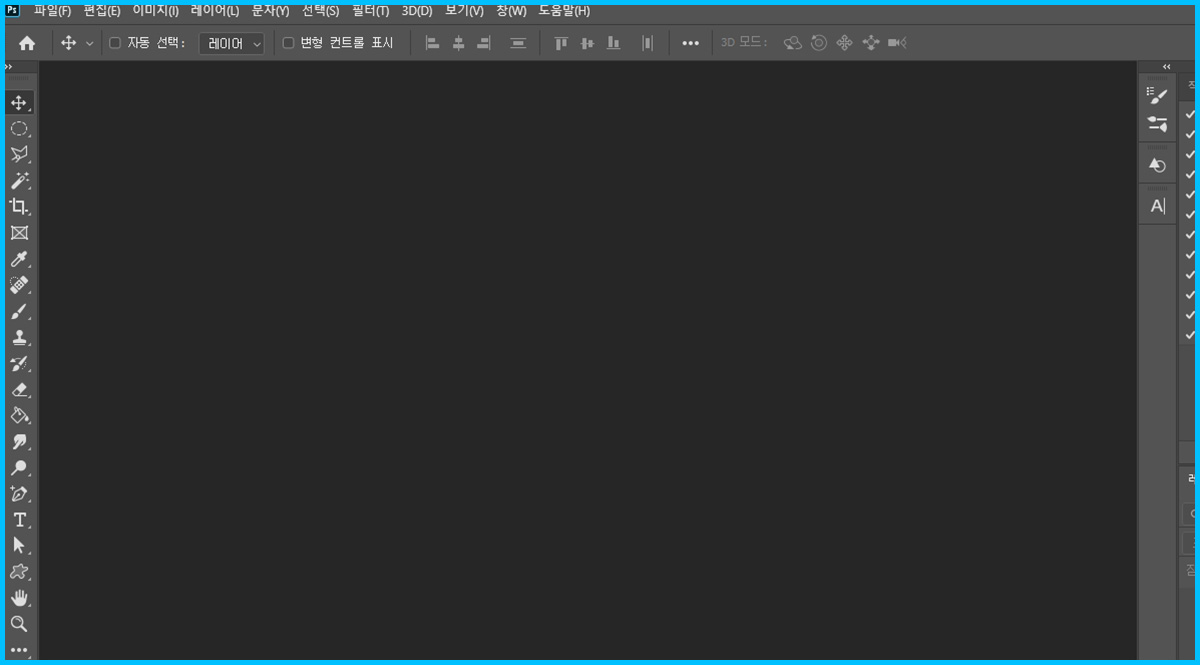Click the 3D Pan mode icon

845,43
